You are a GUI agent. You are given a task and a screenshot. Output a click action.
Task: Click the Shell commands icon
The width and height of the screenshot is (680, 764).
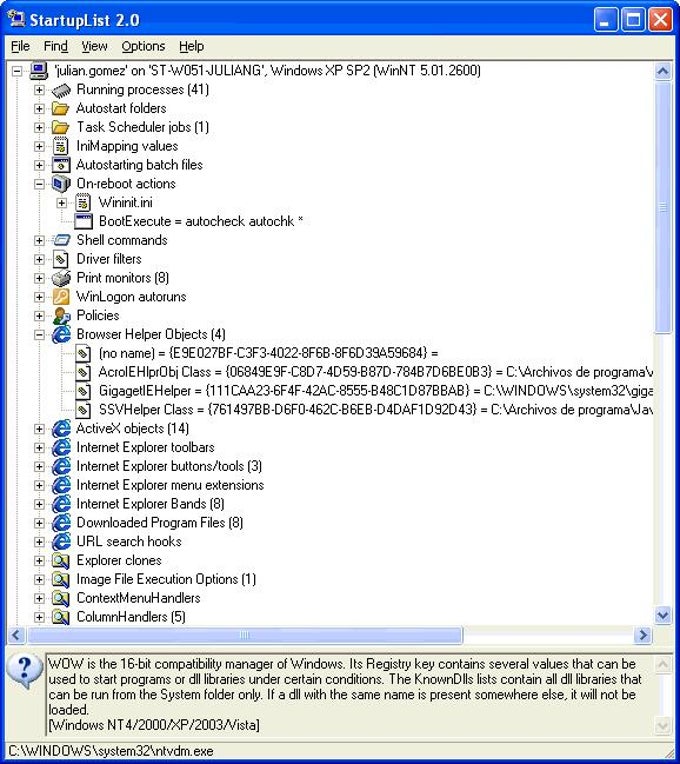61,240
